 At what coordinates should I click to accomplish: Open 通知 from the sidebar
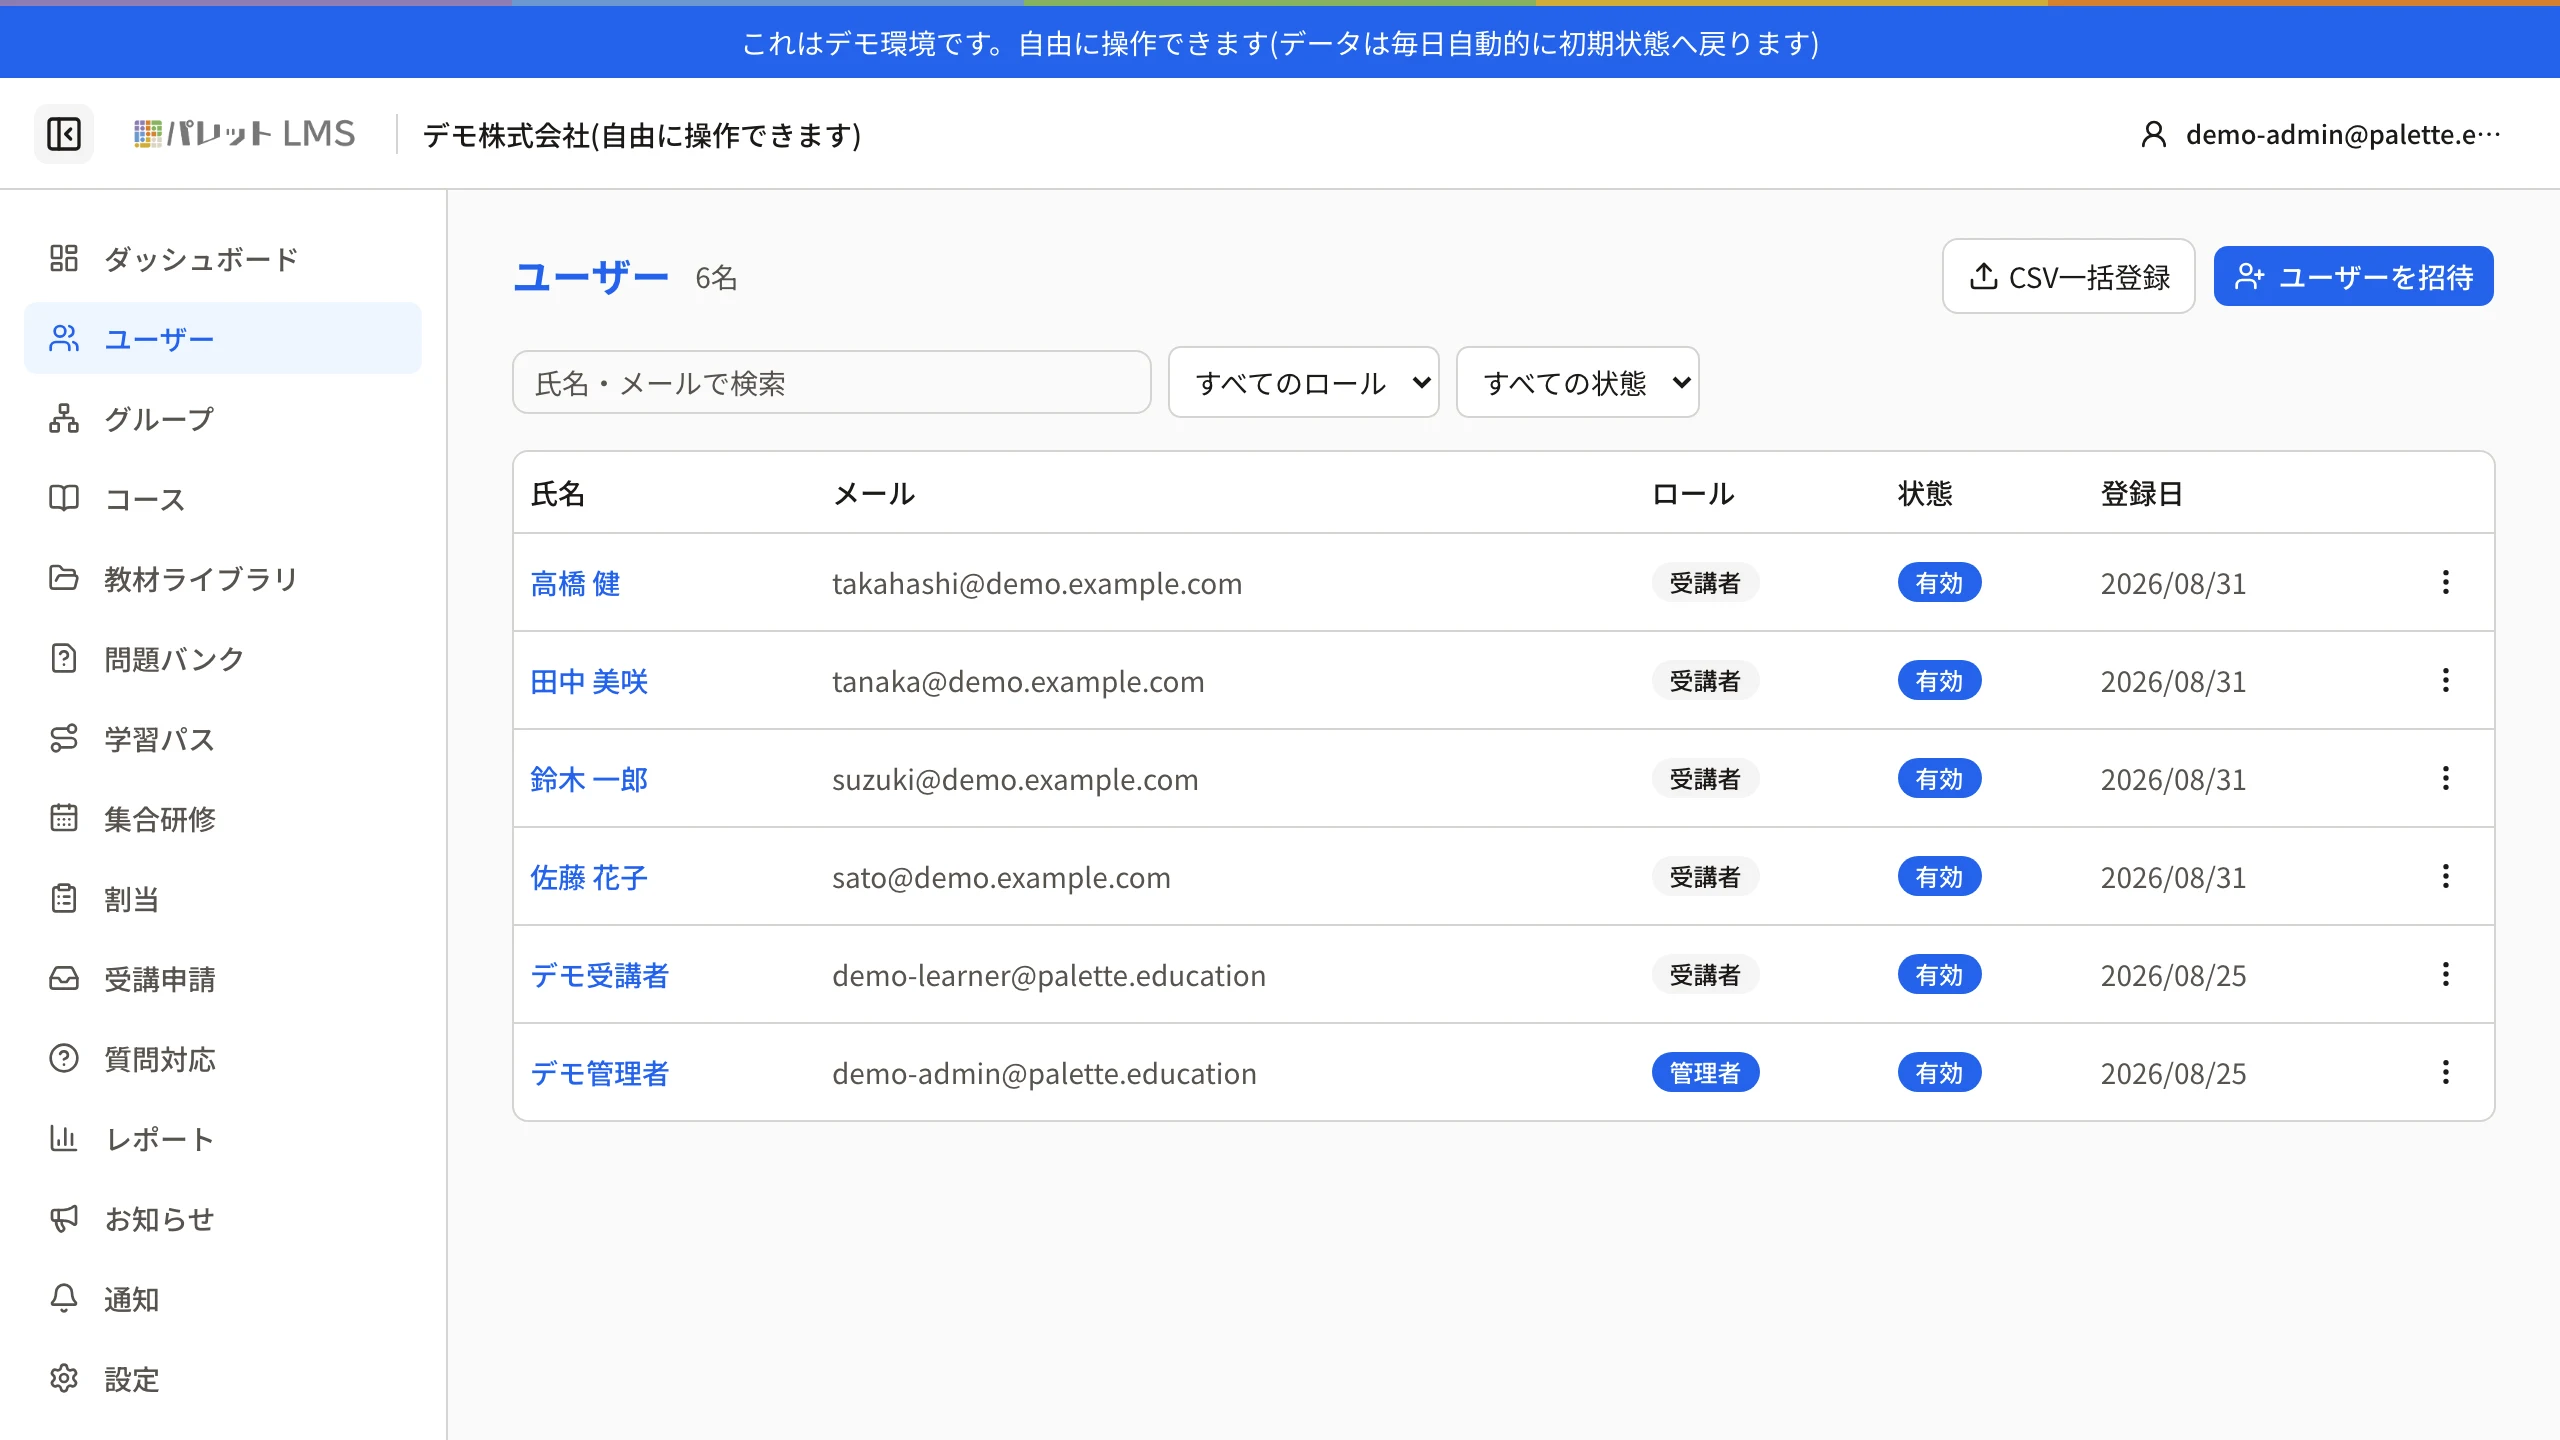click(223, 1298)
